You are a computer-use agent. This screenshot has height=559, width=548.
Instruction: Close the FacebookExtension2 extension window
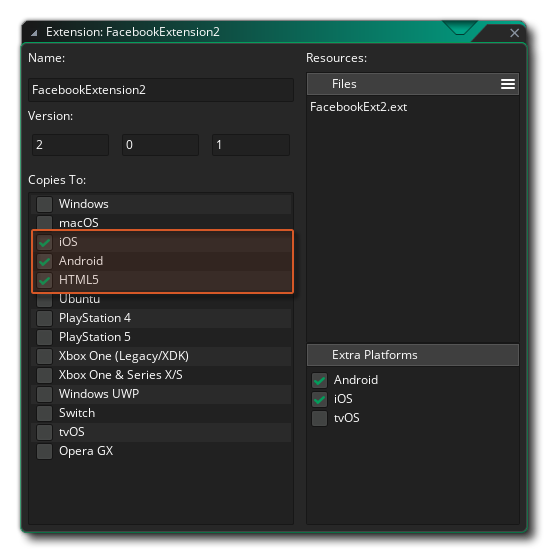pyautogui.click(x=514, y=33)
